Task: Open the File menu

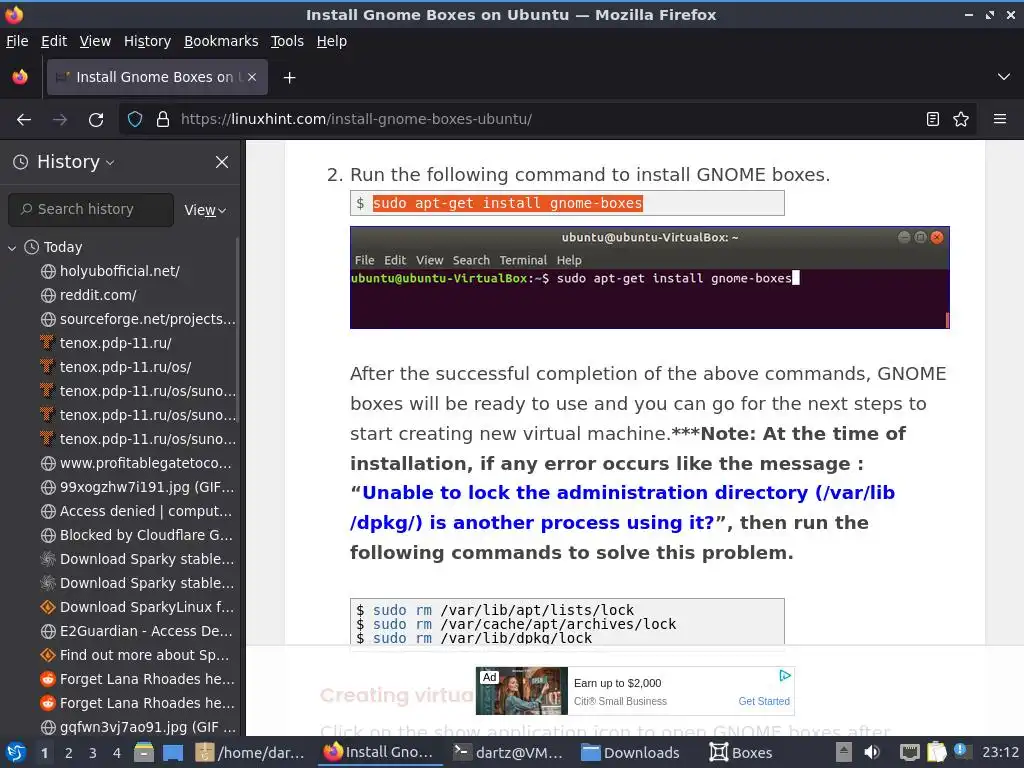Action: click(x=17, y=41)
